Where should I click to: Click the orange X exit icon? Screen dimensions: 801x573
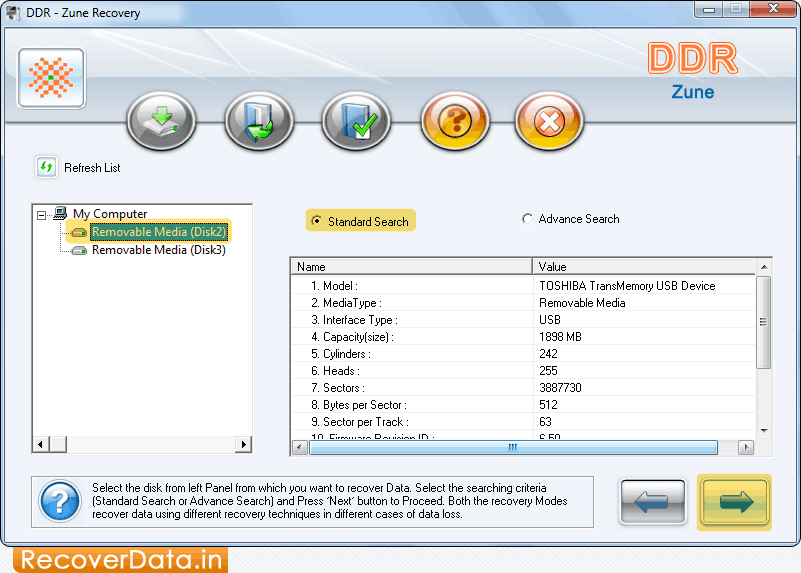tap(549, 122)
